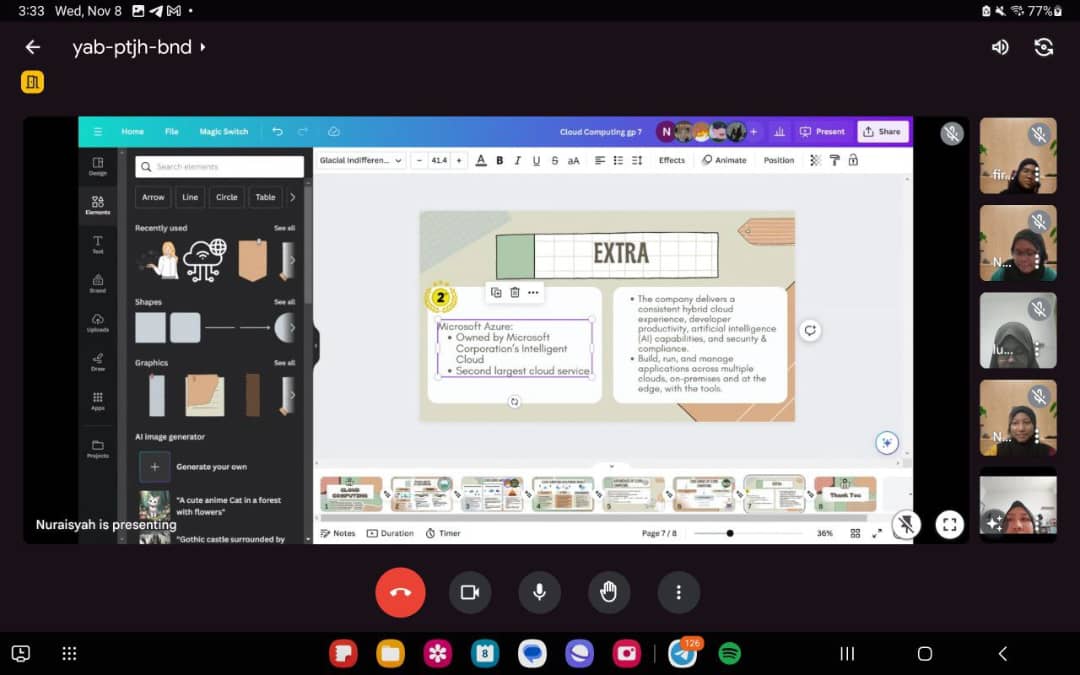Click the Animate button

click(x=724, y=160)
